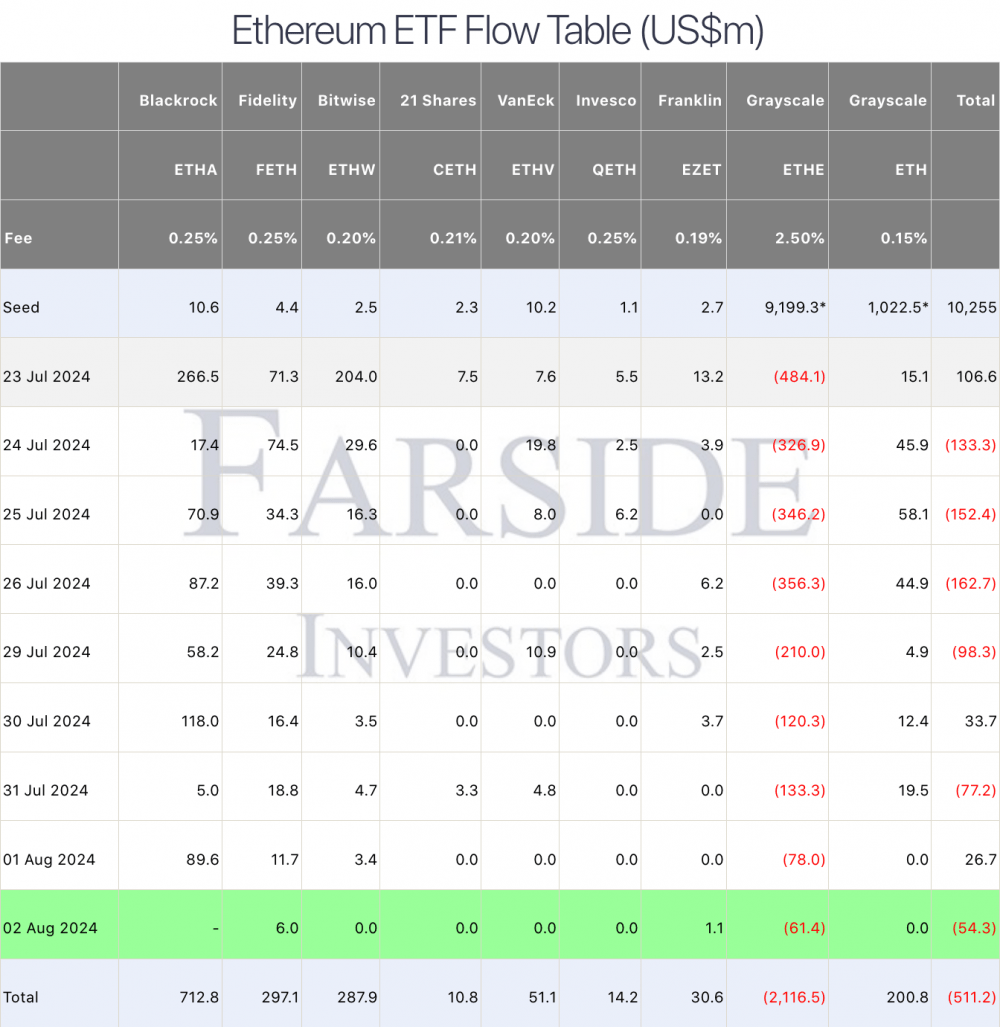The width and height of the screenshot is (1000, 1027).
Task: Click the 29 Jul 2024 date label
Action: coord(46,652)
